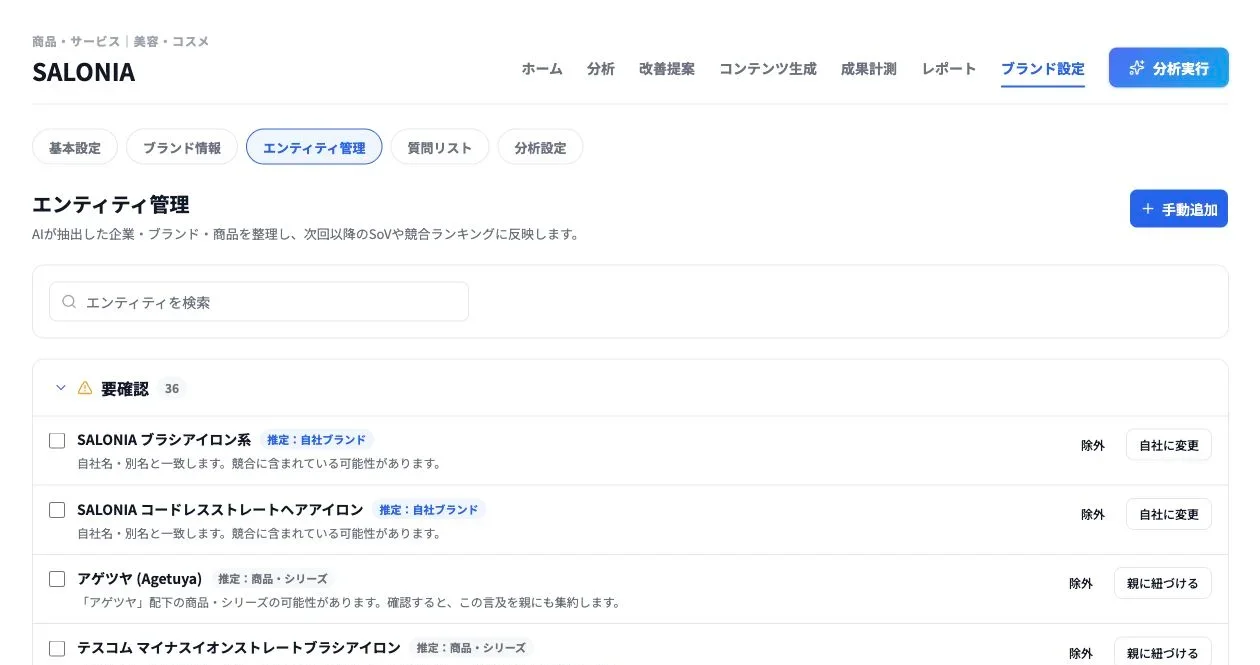Switch to the 分析設定 tab
Viewport: 1260px width, 665px height.
540,147
